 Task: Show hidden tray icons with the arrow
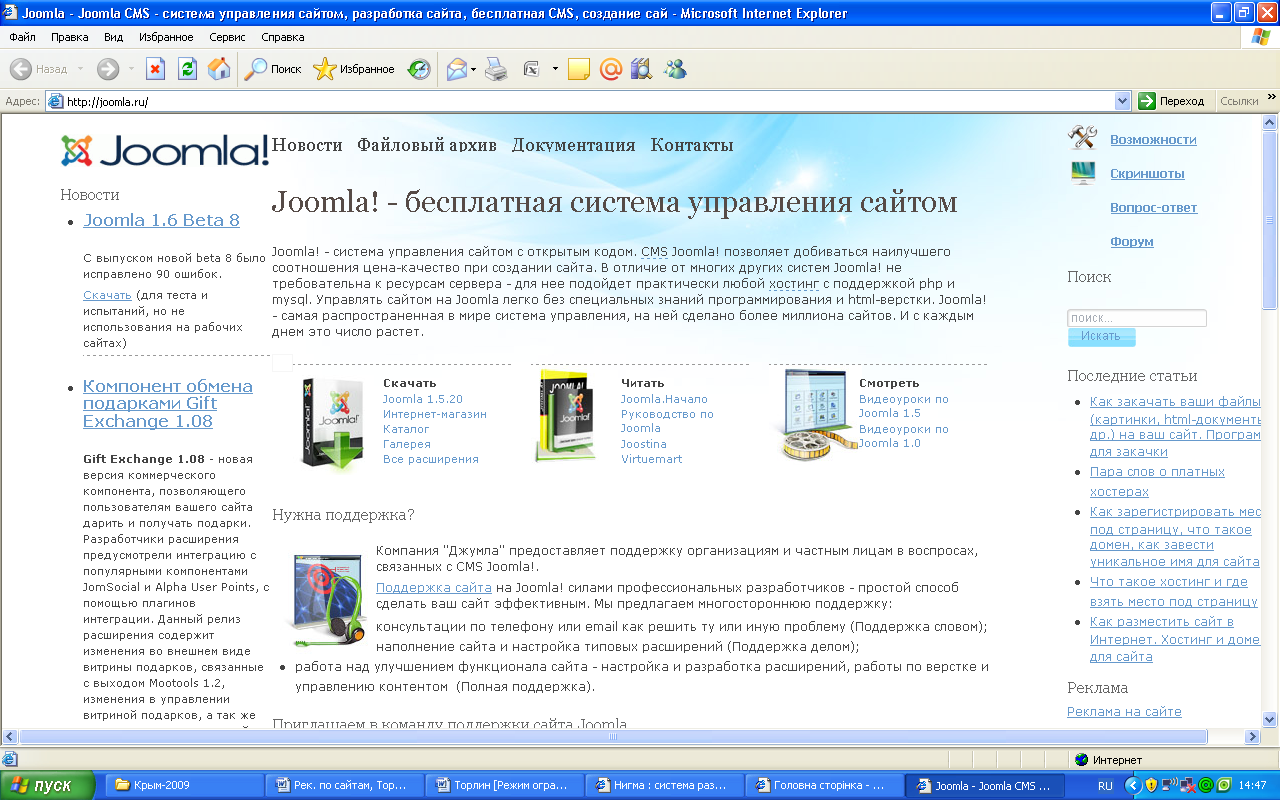point(1133,785)
